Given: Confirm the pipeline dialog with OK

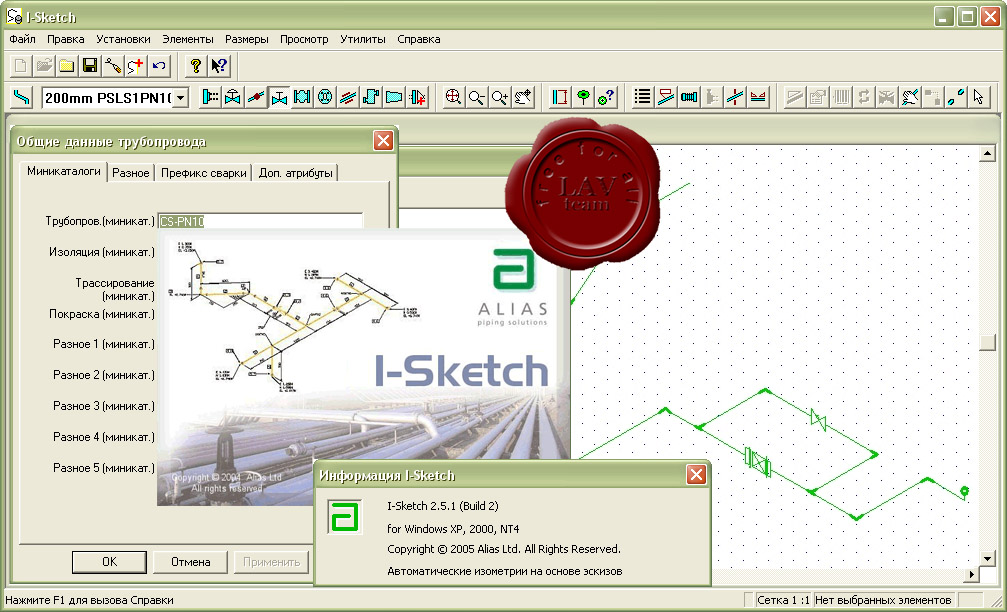Looking at the screenshot, I should pos(109,562).
